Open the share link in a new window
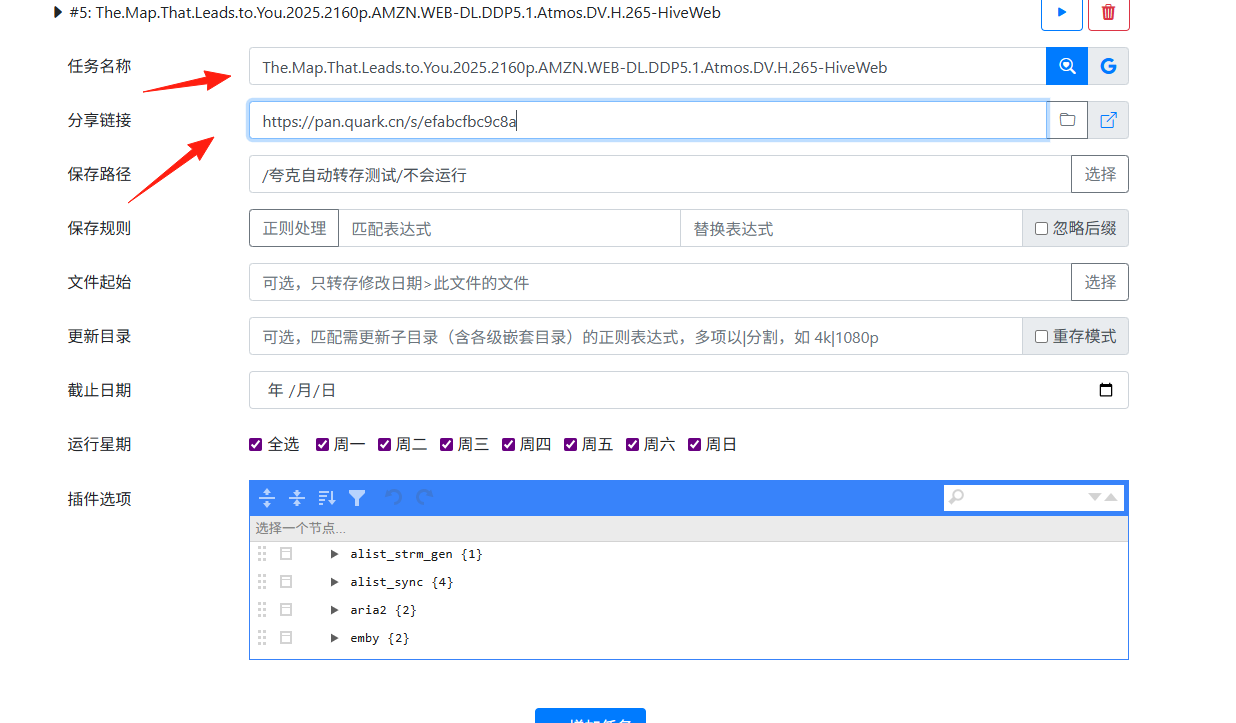1236x723 pixels. pos(1108,120)
